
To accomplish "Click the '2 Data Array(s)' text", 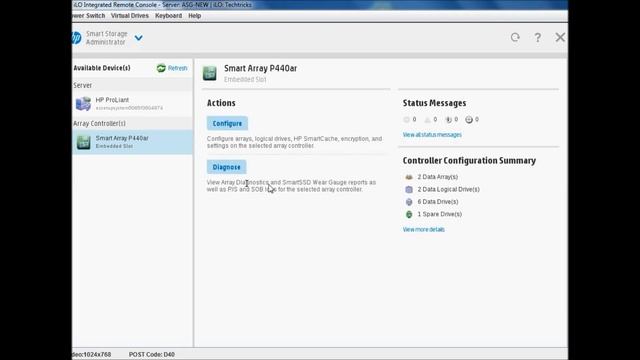I will pos(438,177).
